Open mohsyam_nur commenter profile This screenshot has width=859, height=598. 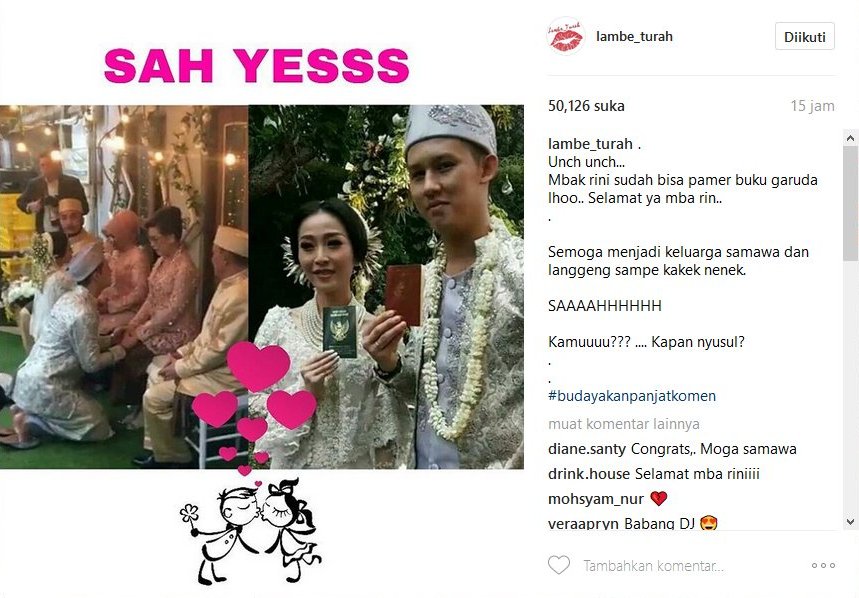595,499
